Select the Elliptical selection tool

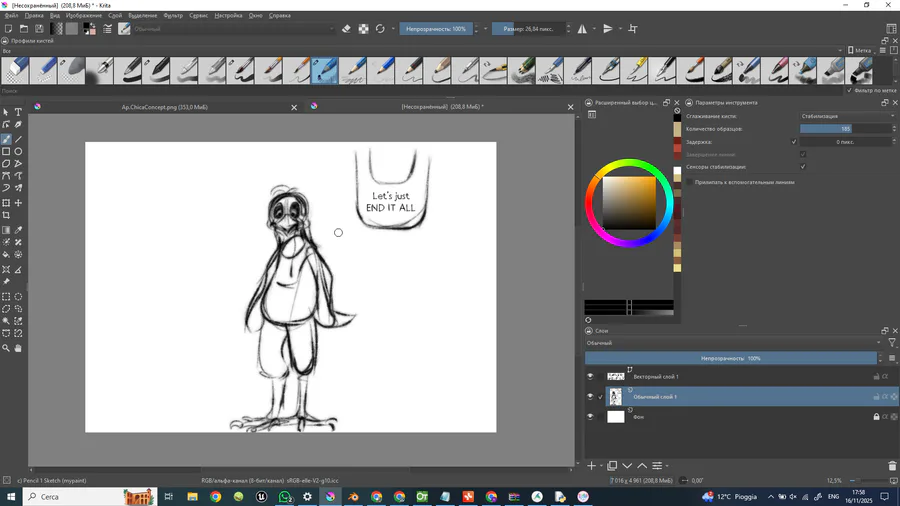coord(18,297)
